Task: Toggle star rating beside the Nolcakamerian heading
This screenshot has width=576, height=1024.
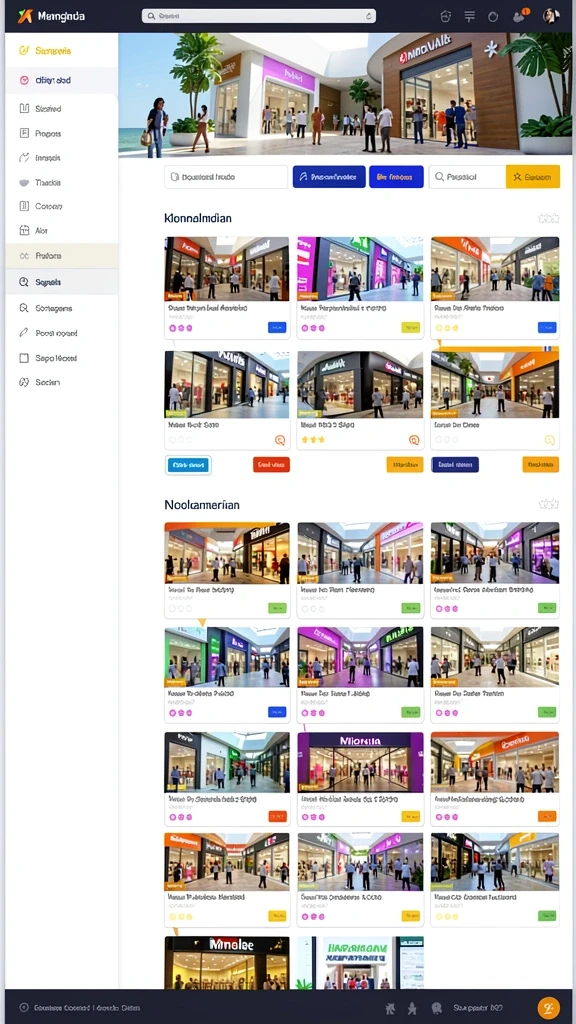Action: 549,504
